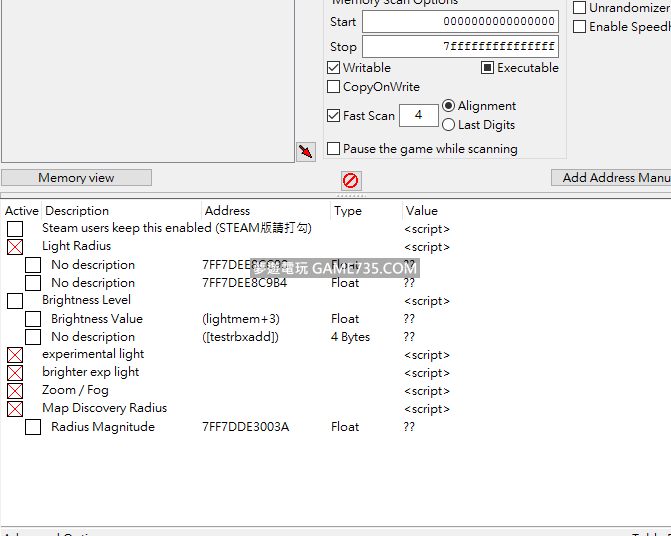Select the Radius Magnitude table entry
The image size is (671, 536).
click(103, 427)
